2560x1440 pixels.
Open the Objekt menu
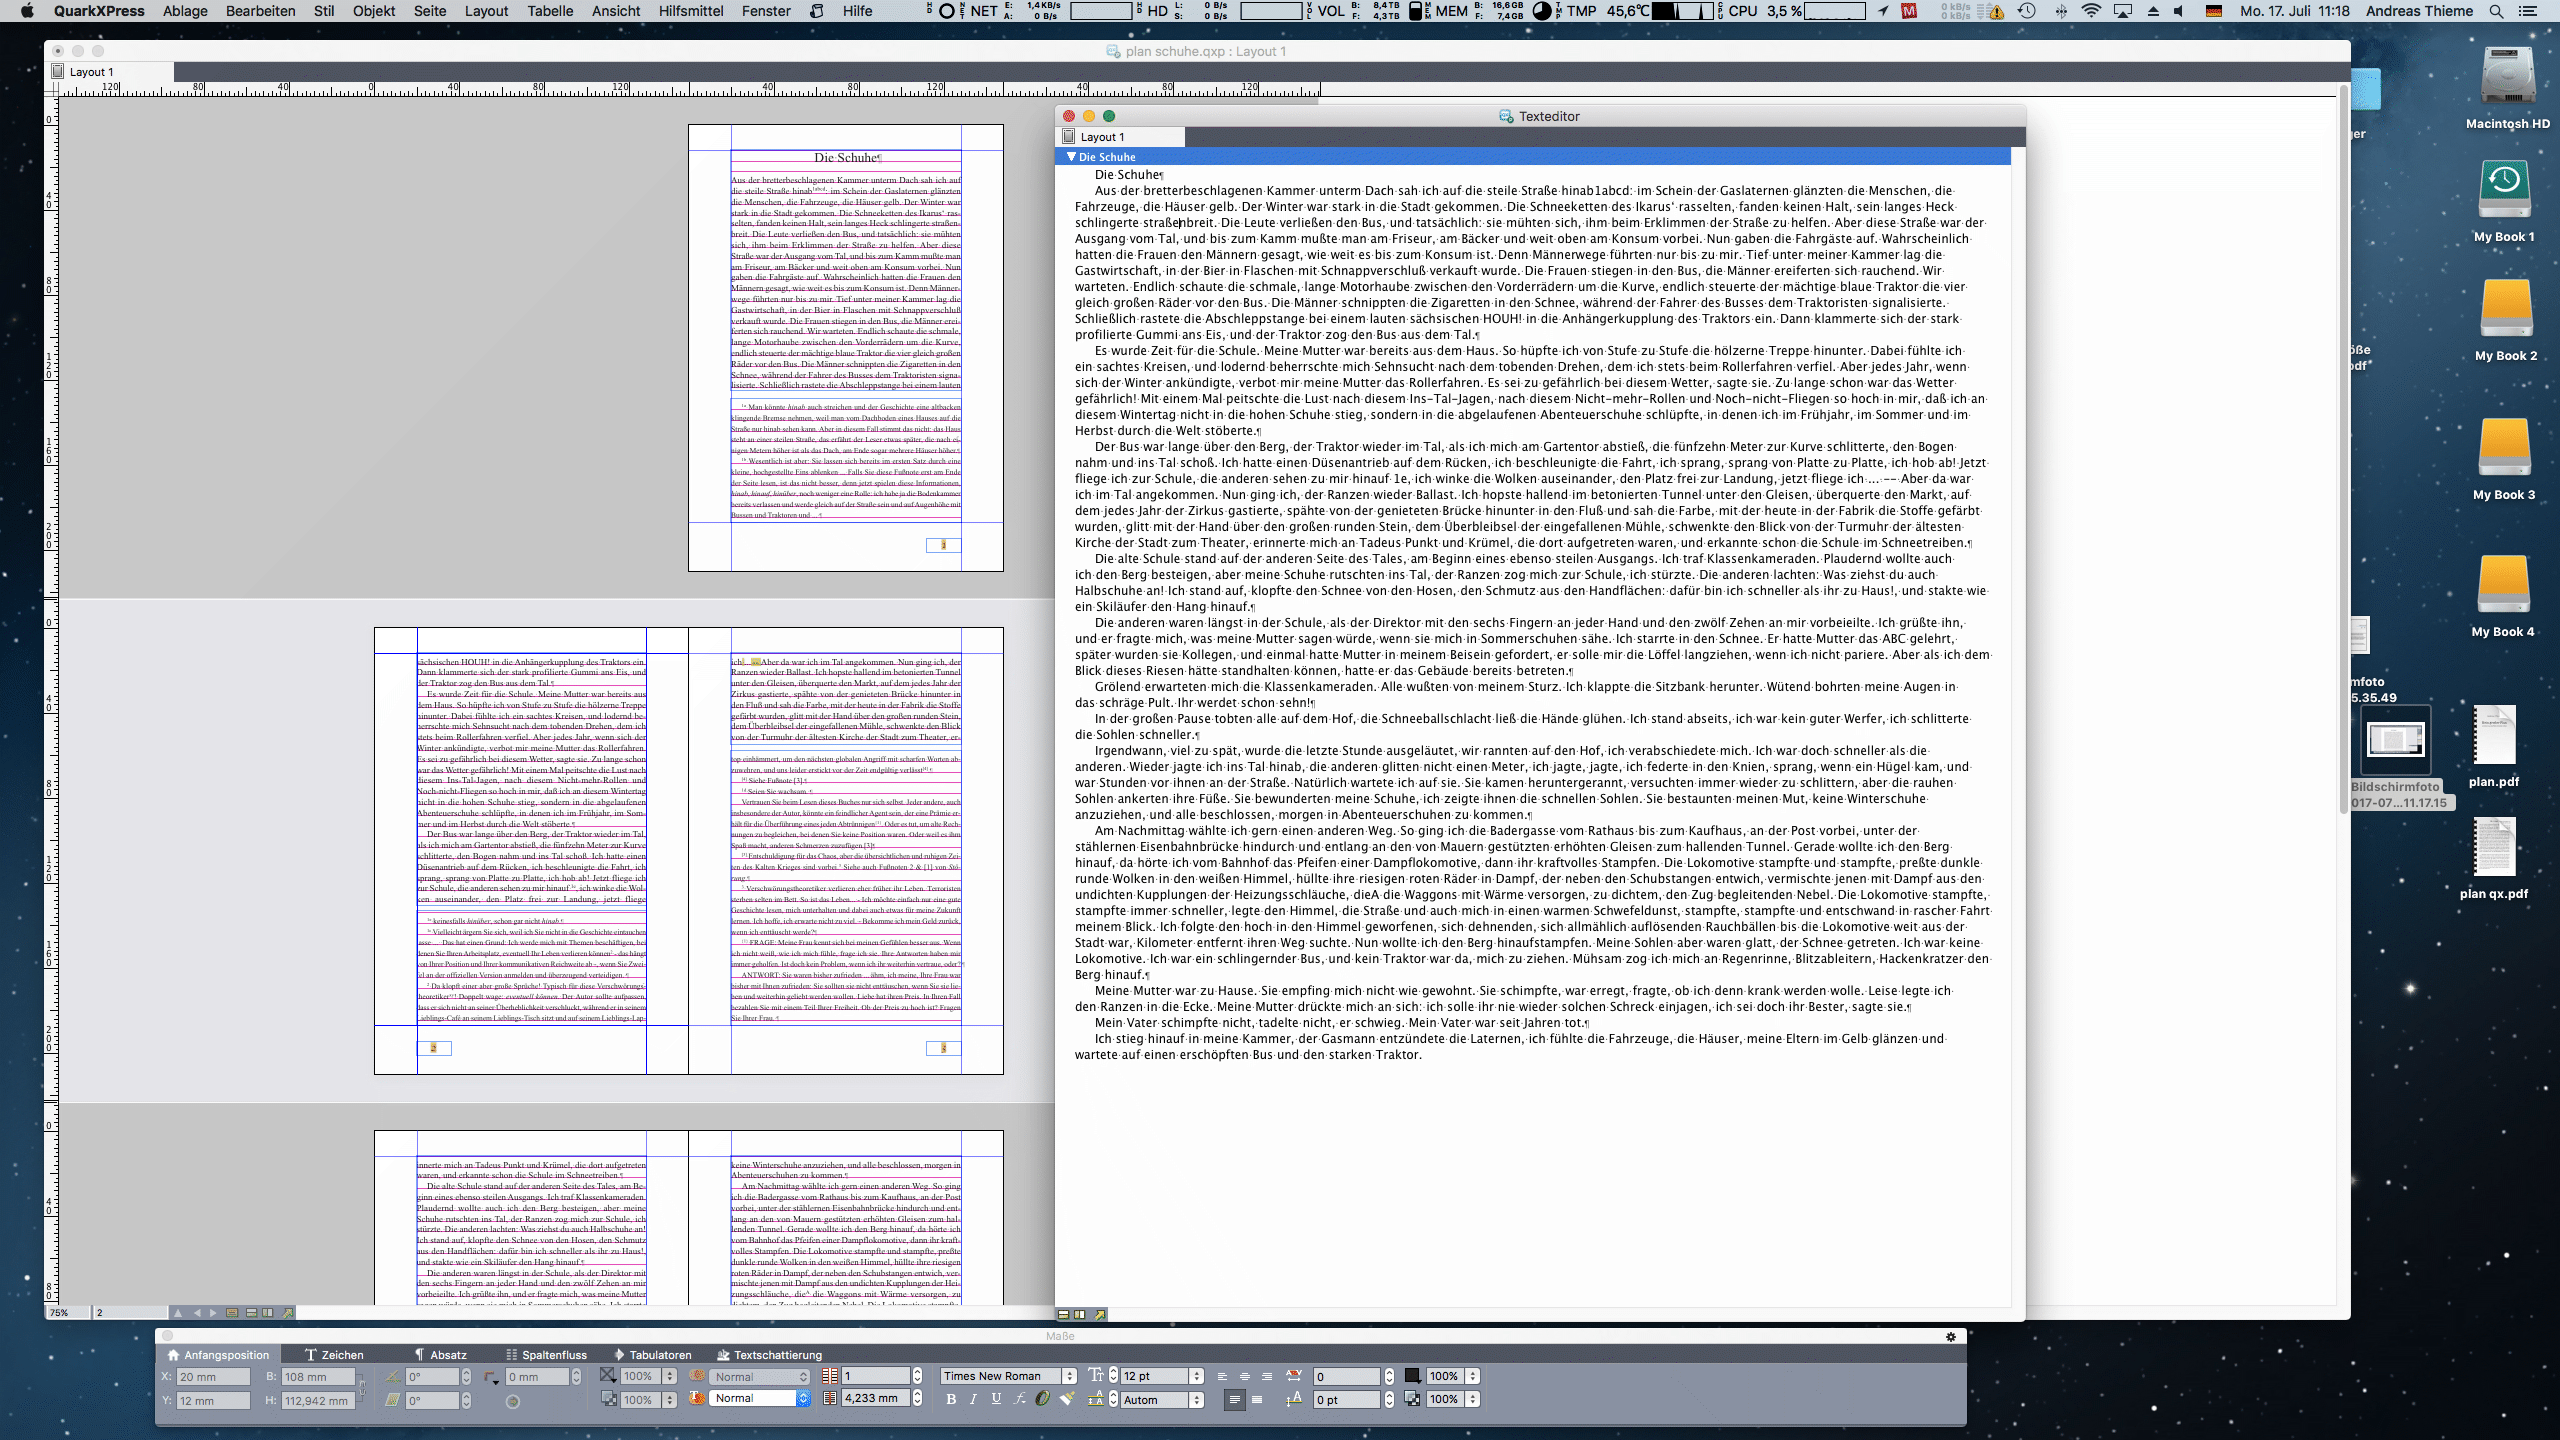[374, 11]
